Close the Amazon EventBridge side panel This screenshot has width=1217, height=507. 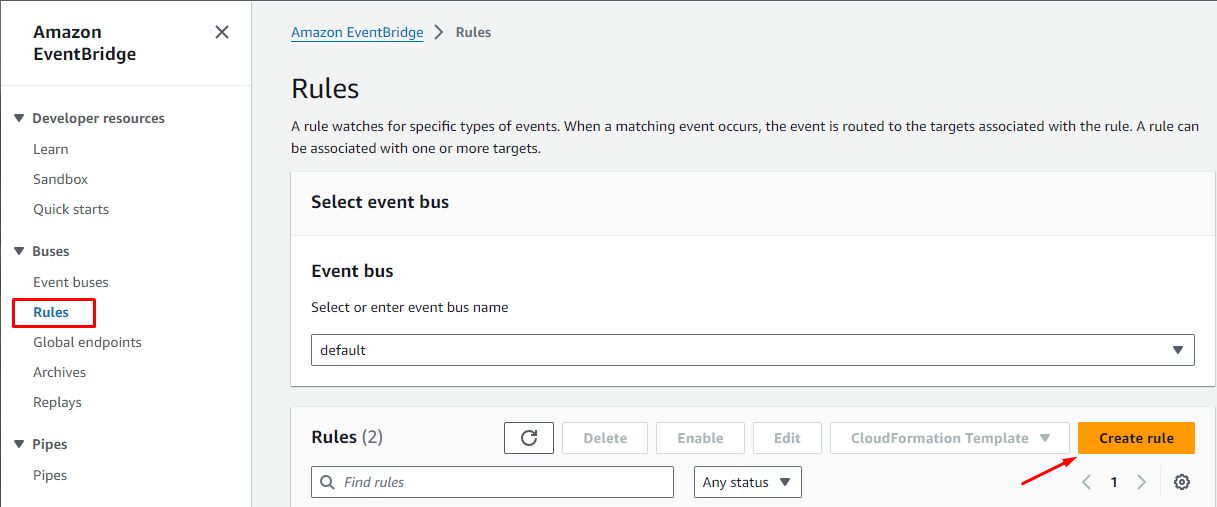click(x=222, y=32)
